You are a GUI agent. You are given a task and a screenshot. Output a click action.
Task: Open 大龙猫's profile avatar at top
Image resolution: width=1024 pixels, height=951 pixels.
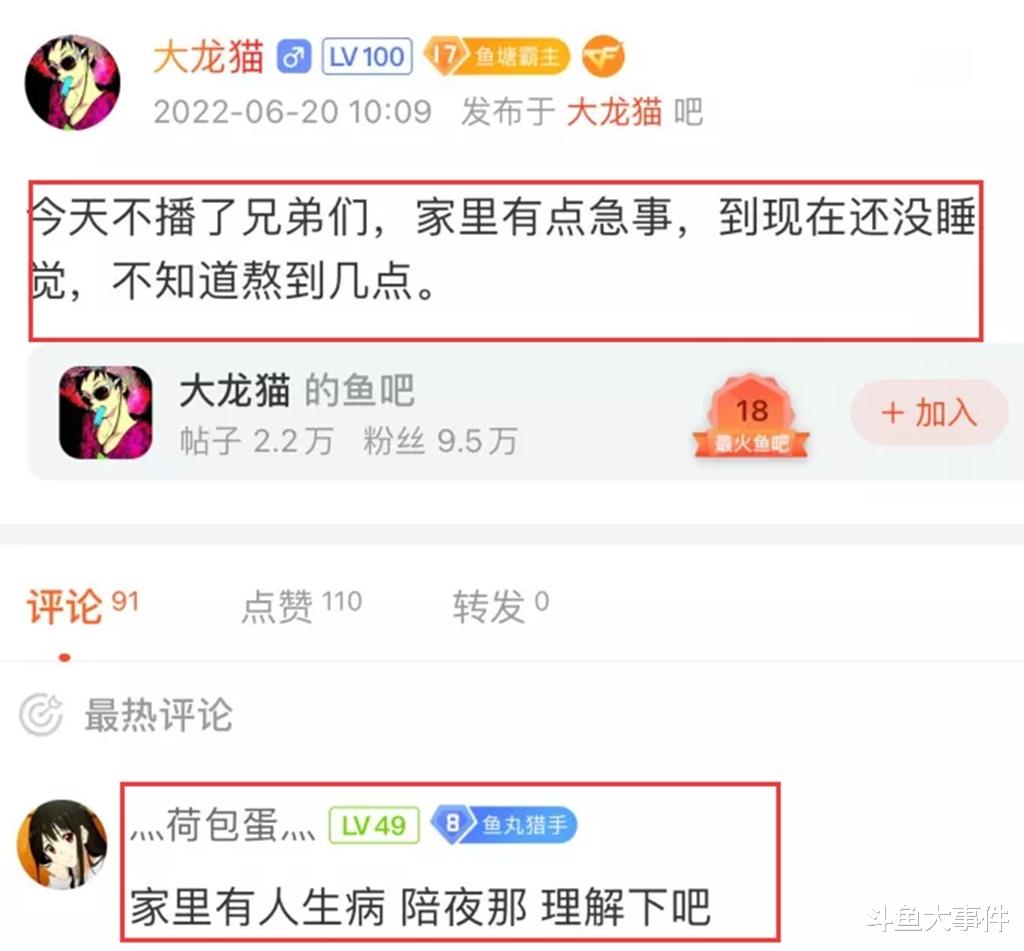(x=72, y=83)
